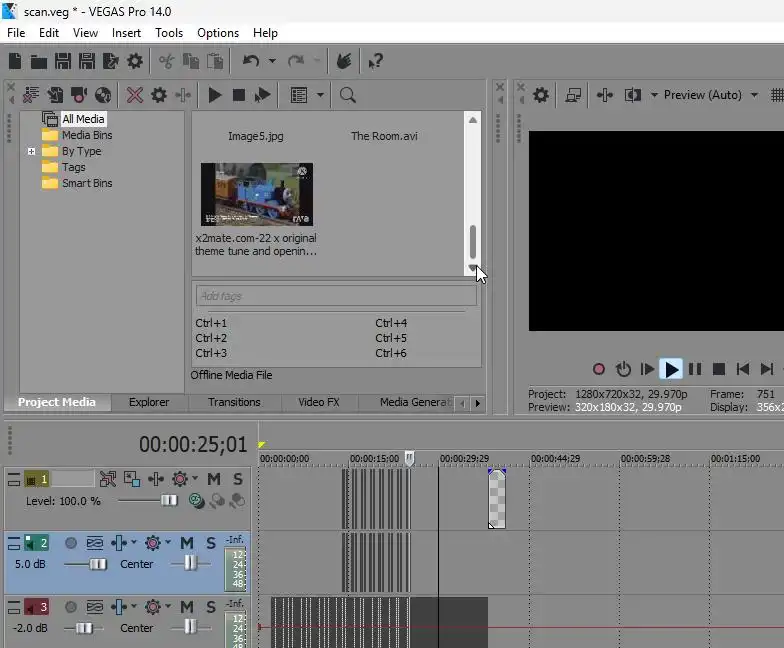Adjust audio track 3 pan slider
The image size is (784, 648).
click(190, 626)
